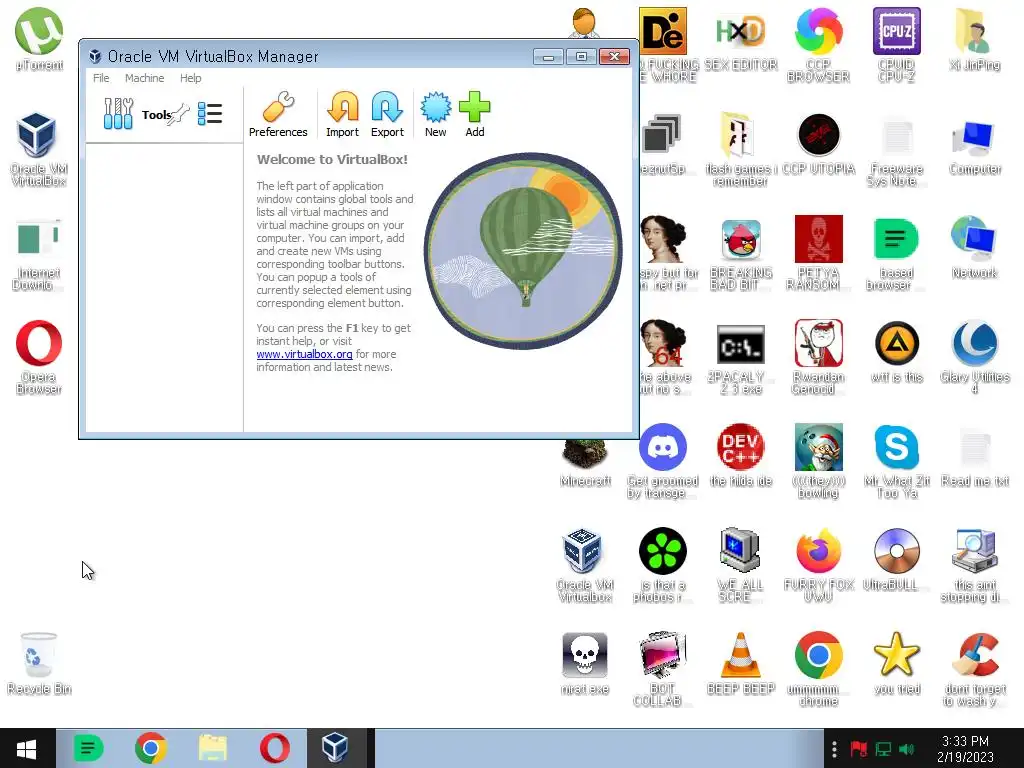Click the volume speaker tray icon
The image size is (1024, 768).
[x=906, y=749]
